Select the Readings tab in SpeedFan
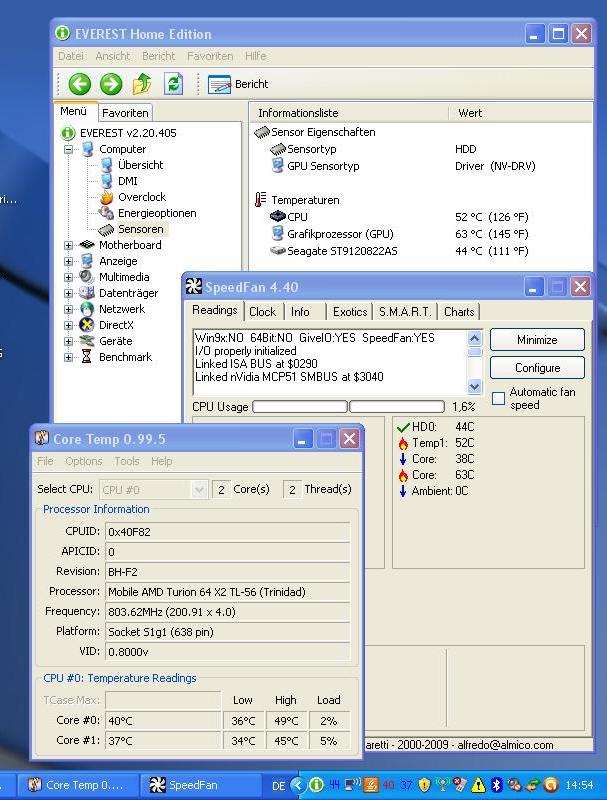 [215, 310]
